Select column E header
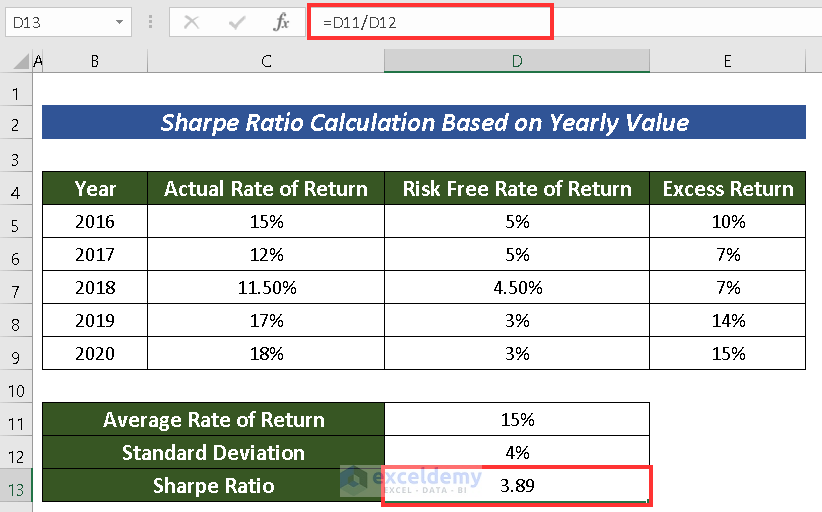Viewport: 822px width, 512px height. [727, 61]
